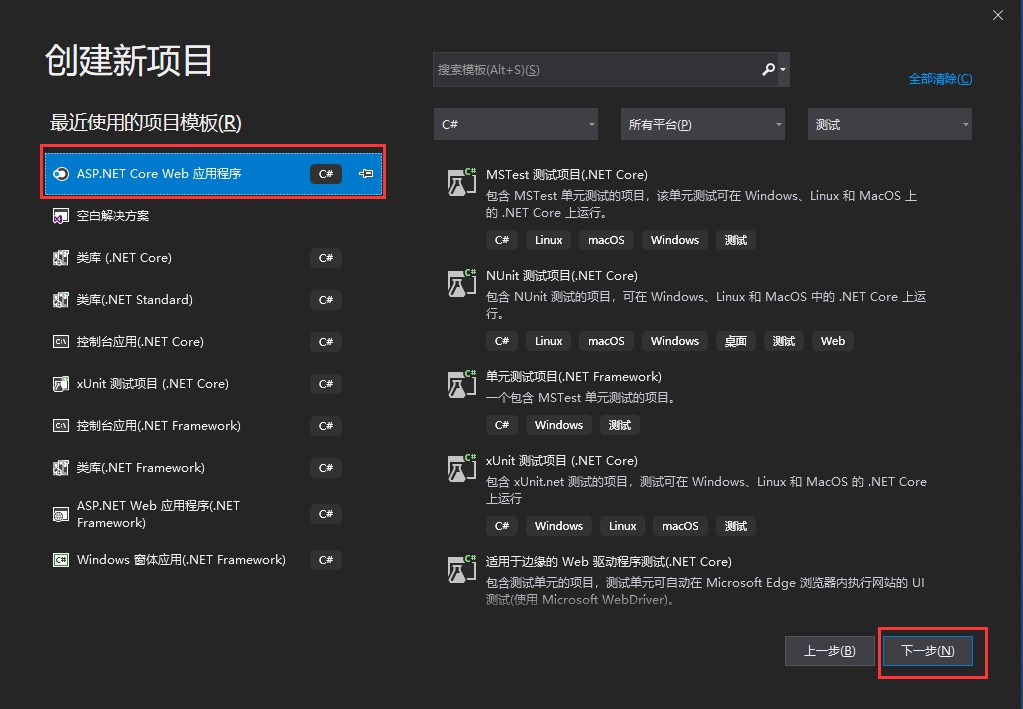This screenshot has width=1023, height=709.
Task: Open the 测试 project type dropdown
Action: [890, 124]
